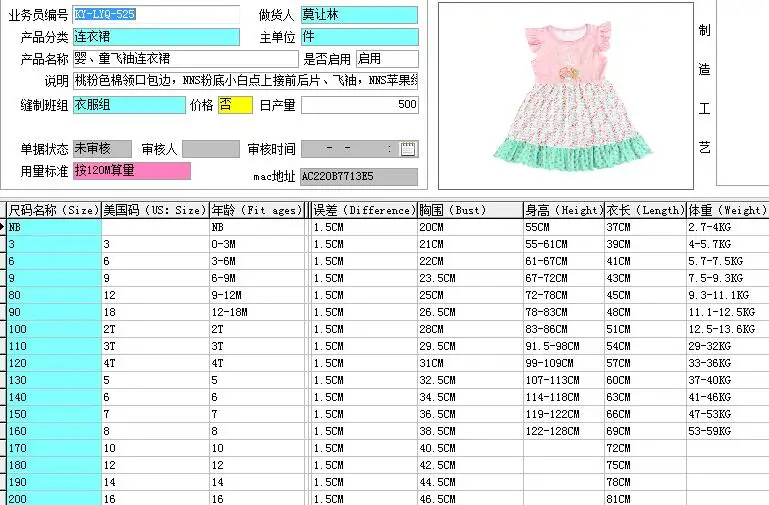769x505 pixels.
Task: Click weight cell 2.7-4KG
Action: tap(728, 227)
